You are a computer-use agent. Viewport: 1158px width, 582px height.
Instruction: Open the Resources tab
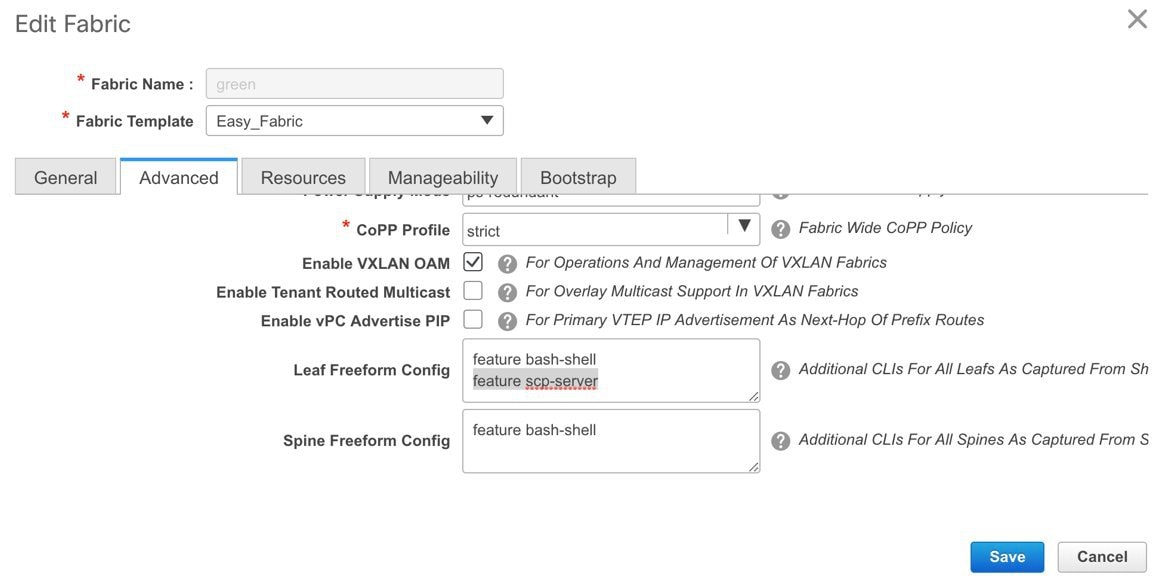tap(304, 177)
